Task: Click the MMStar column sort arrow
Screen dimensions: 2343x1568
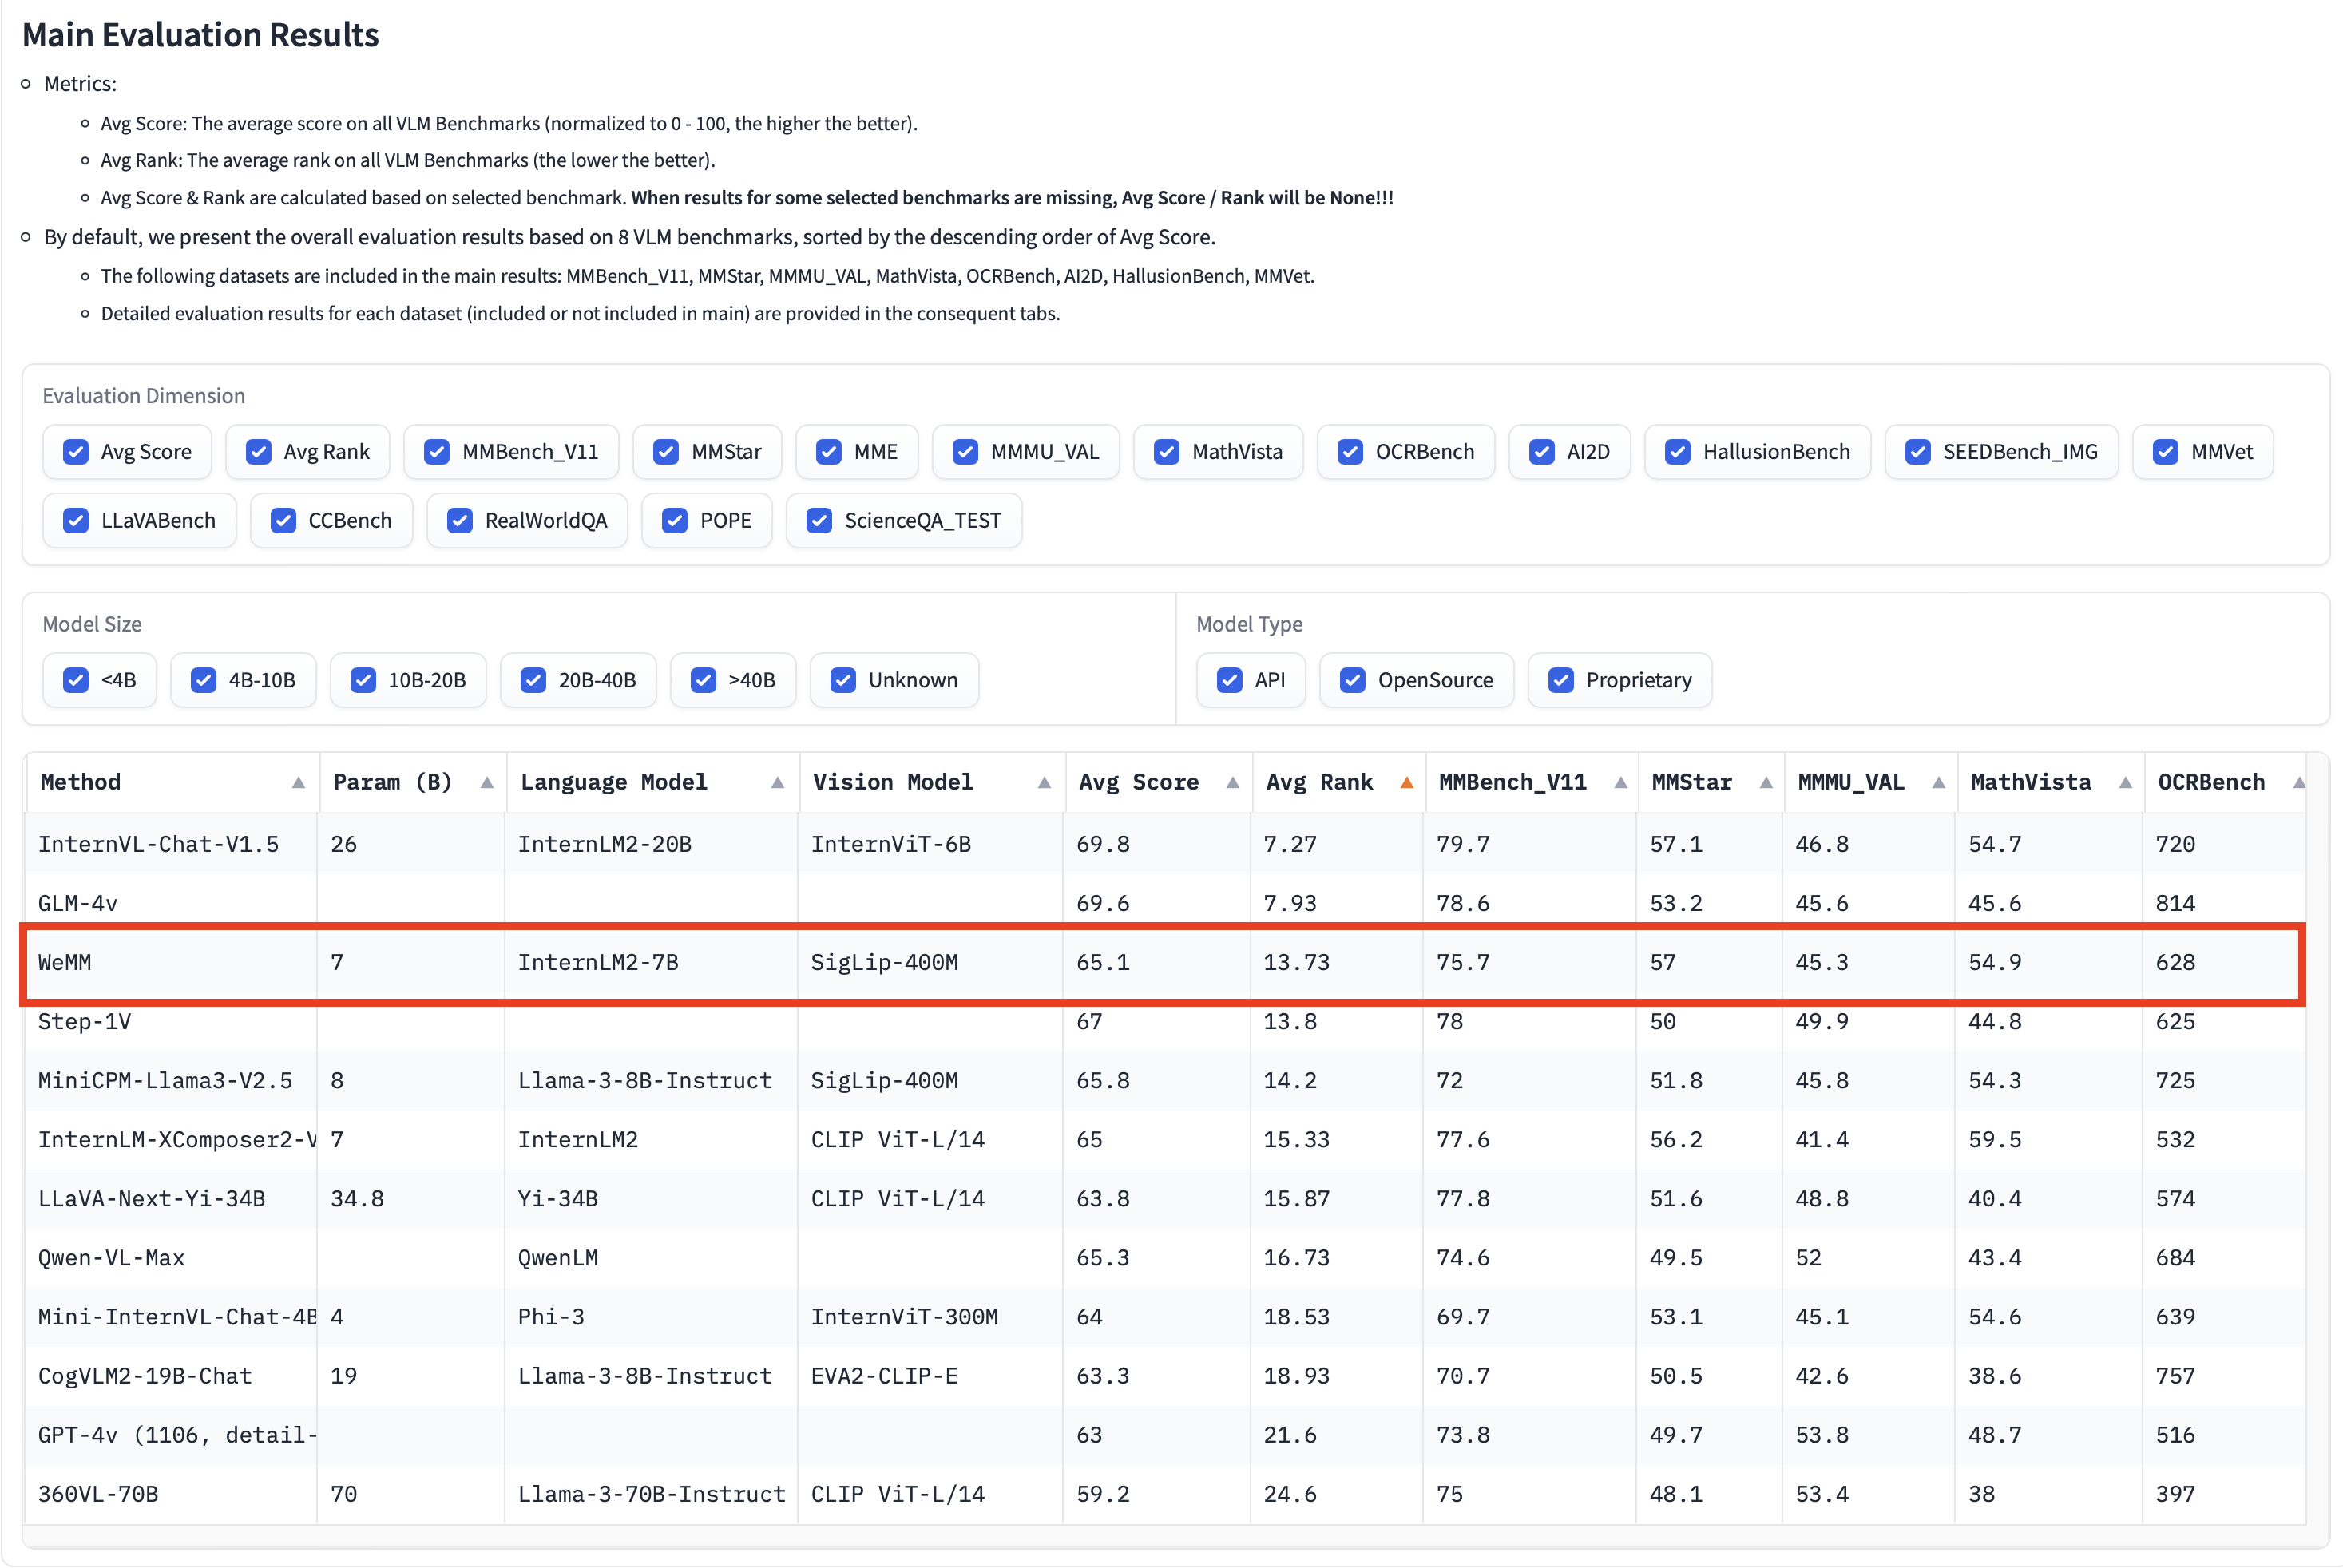Action: coord(1766,783)
